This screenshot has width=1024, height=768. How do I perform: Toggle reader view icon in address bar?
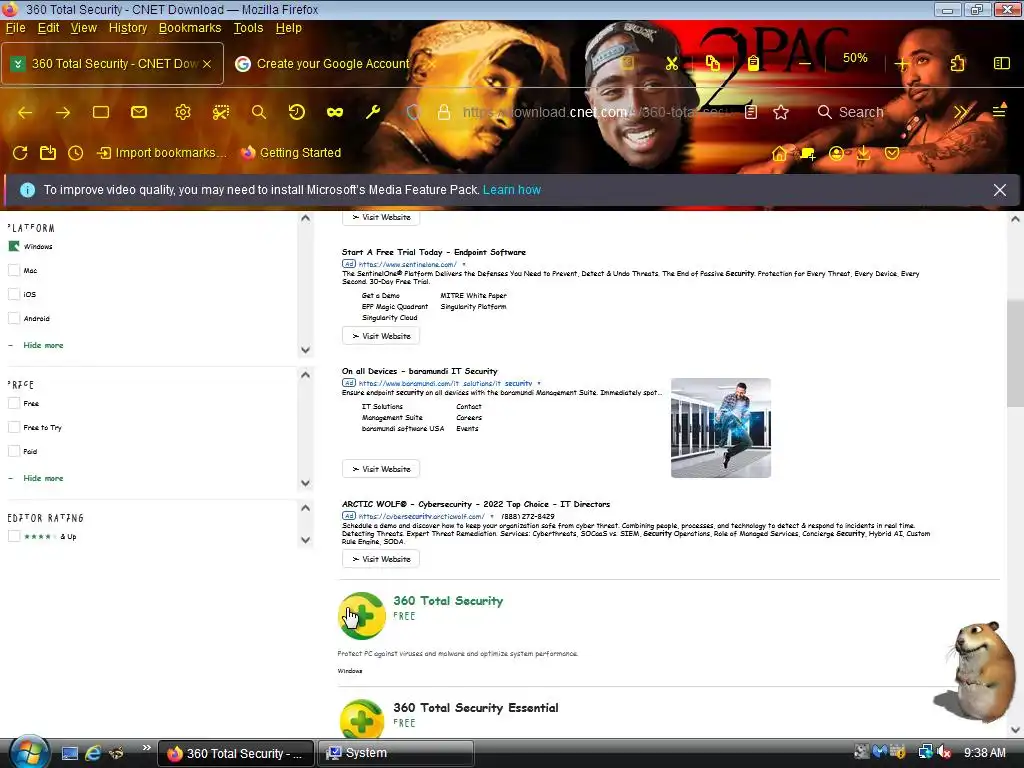[x=751, y=112]
